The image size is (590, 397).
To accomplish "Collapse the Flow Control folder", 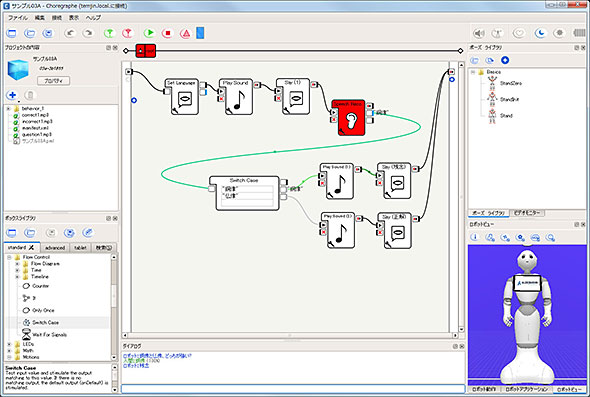I will tap(9, 257).
